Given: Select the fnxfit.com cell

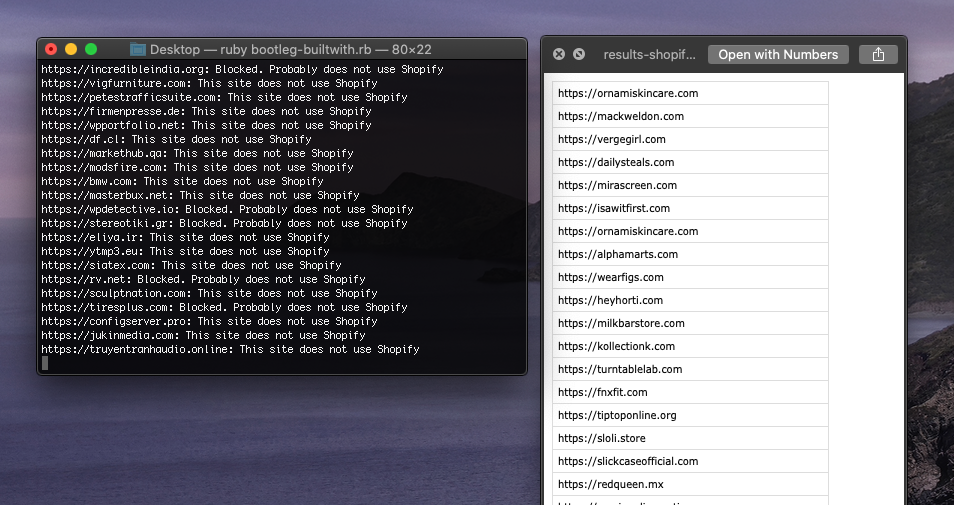Looking at the screenshot, I should click(x=691, y=392).
